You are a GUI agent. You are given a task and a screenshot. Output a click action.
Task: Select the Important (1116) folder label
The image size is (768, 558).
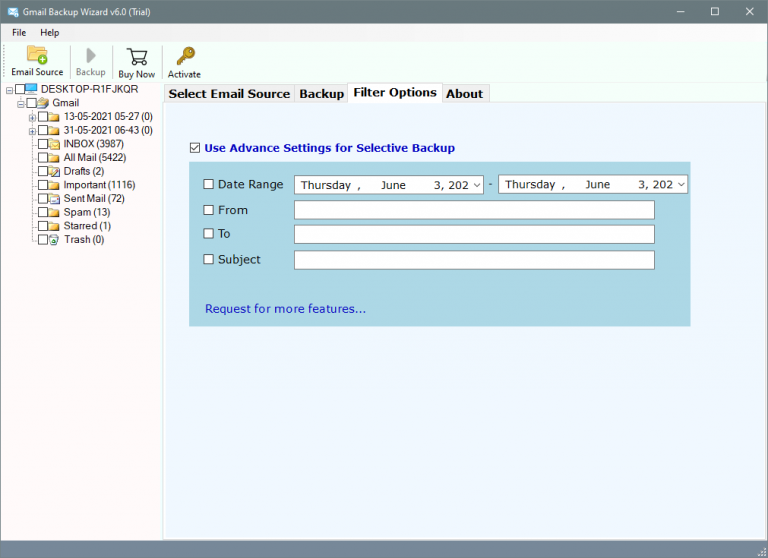pos(99,185)
